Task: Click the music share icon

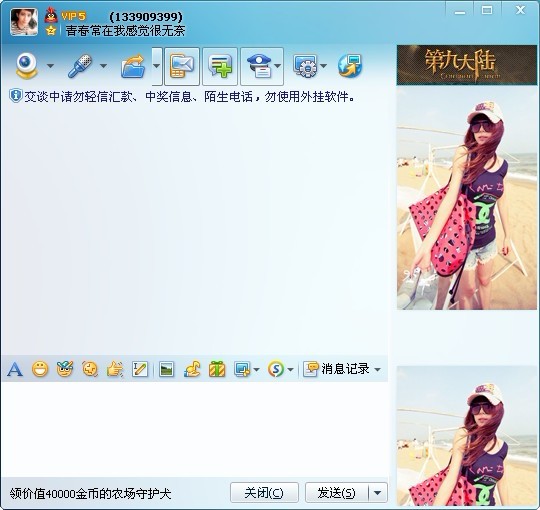Action: click(192, 369)
